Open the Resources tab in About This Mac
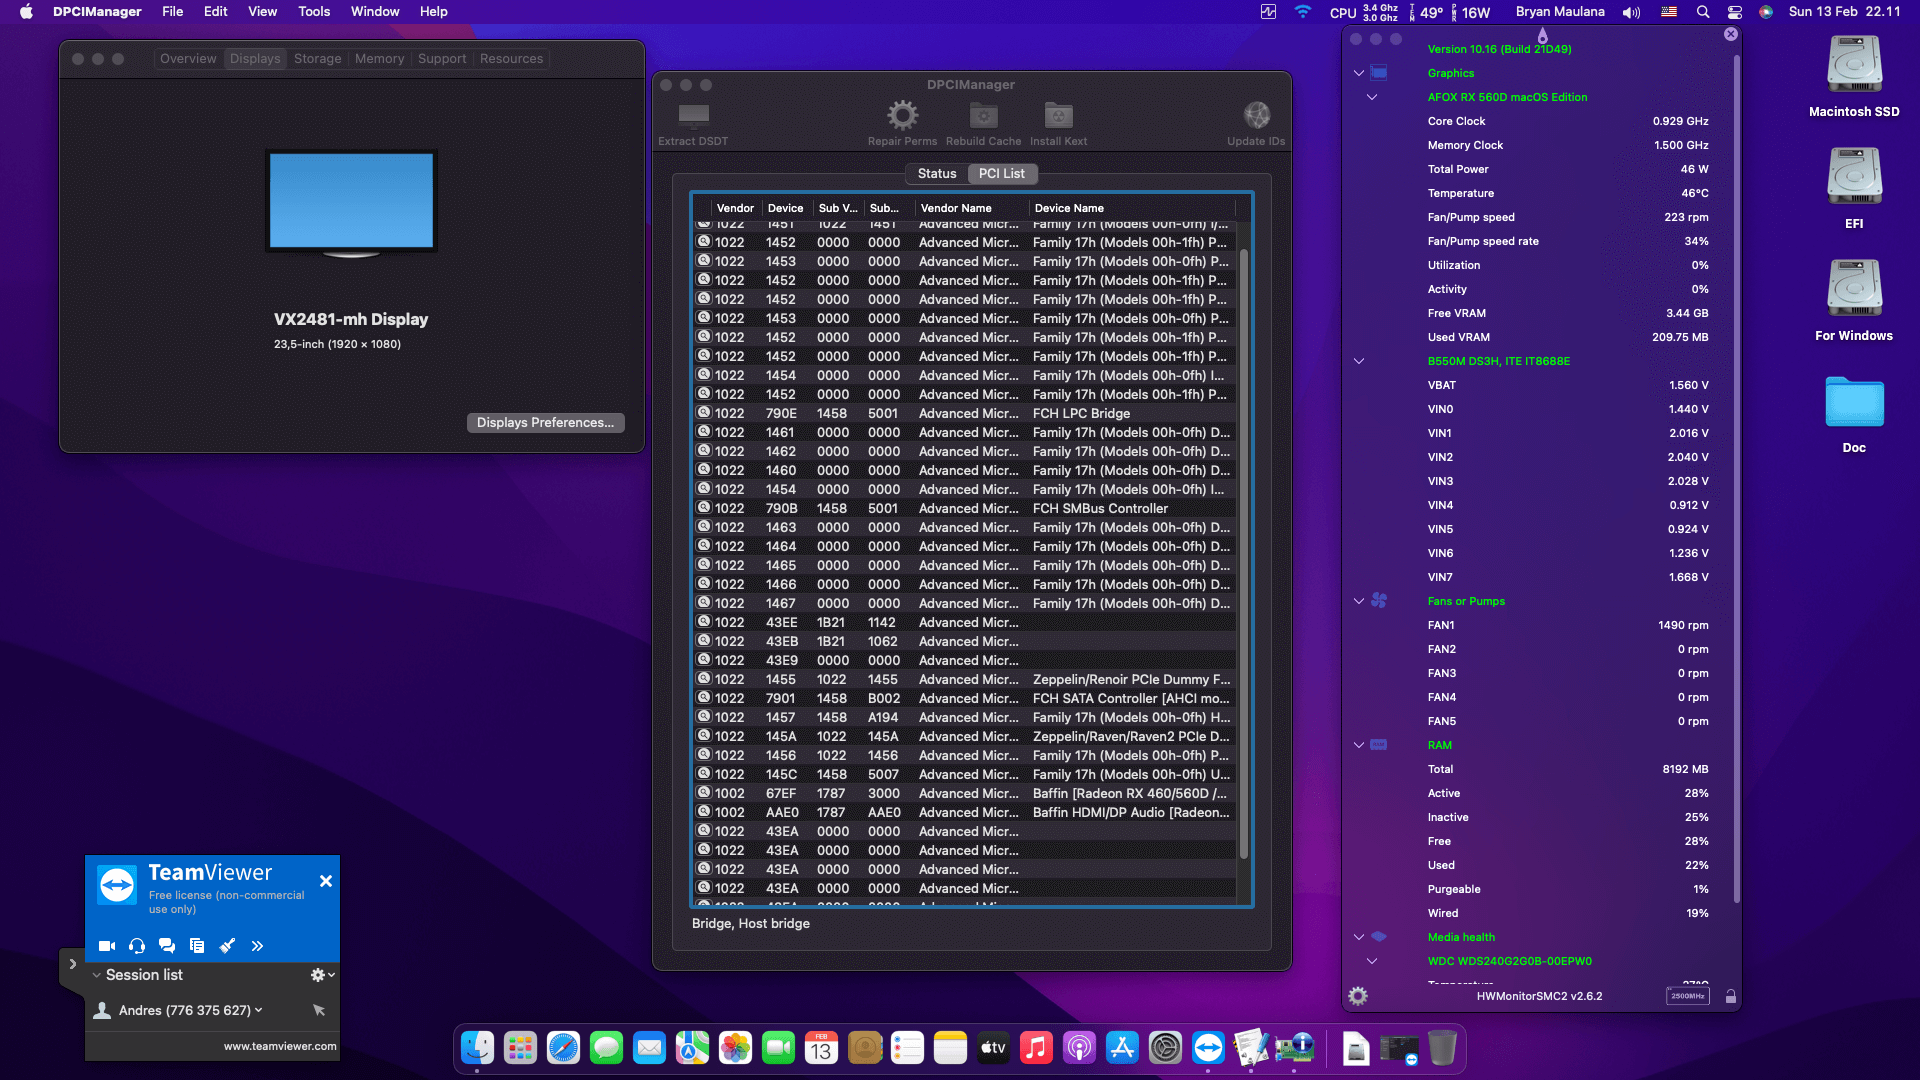 pyautogui.click(x=511, y=59)
